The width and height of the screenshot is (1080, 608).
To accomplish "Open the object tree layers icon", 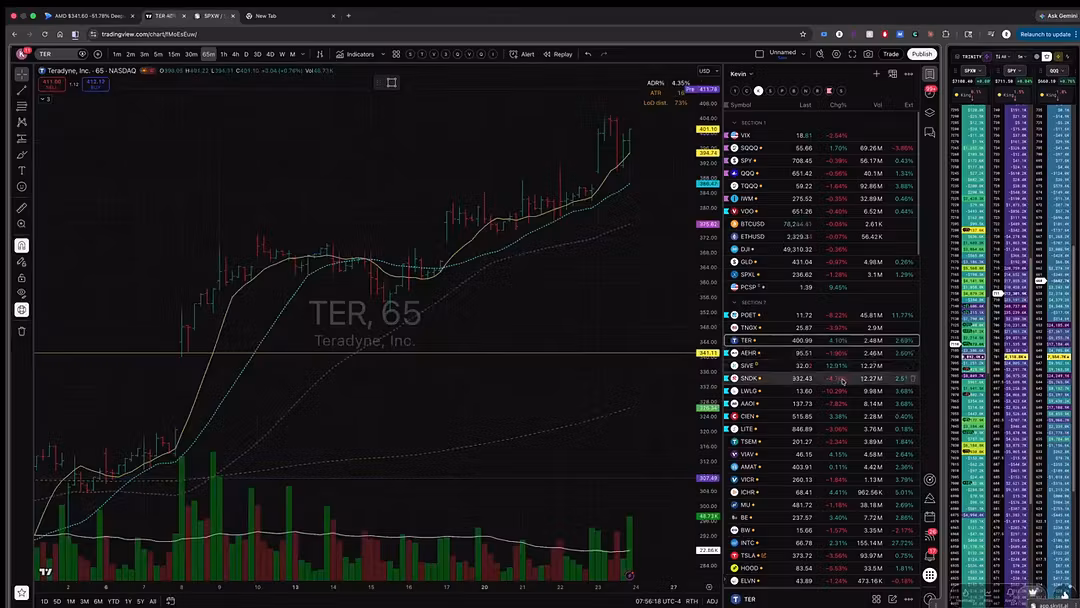I will [930, 112].
